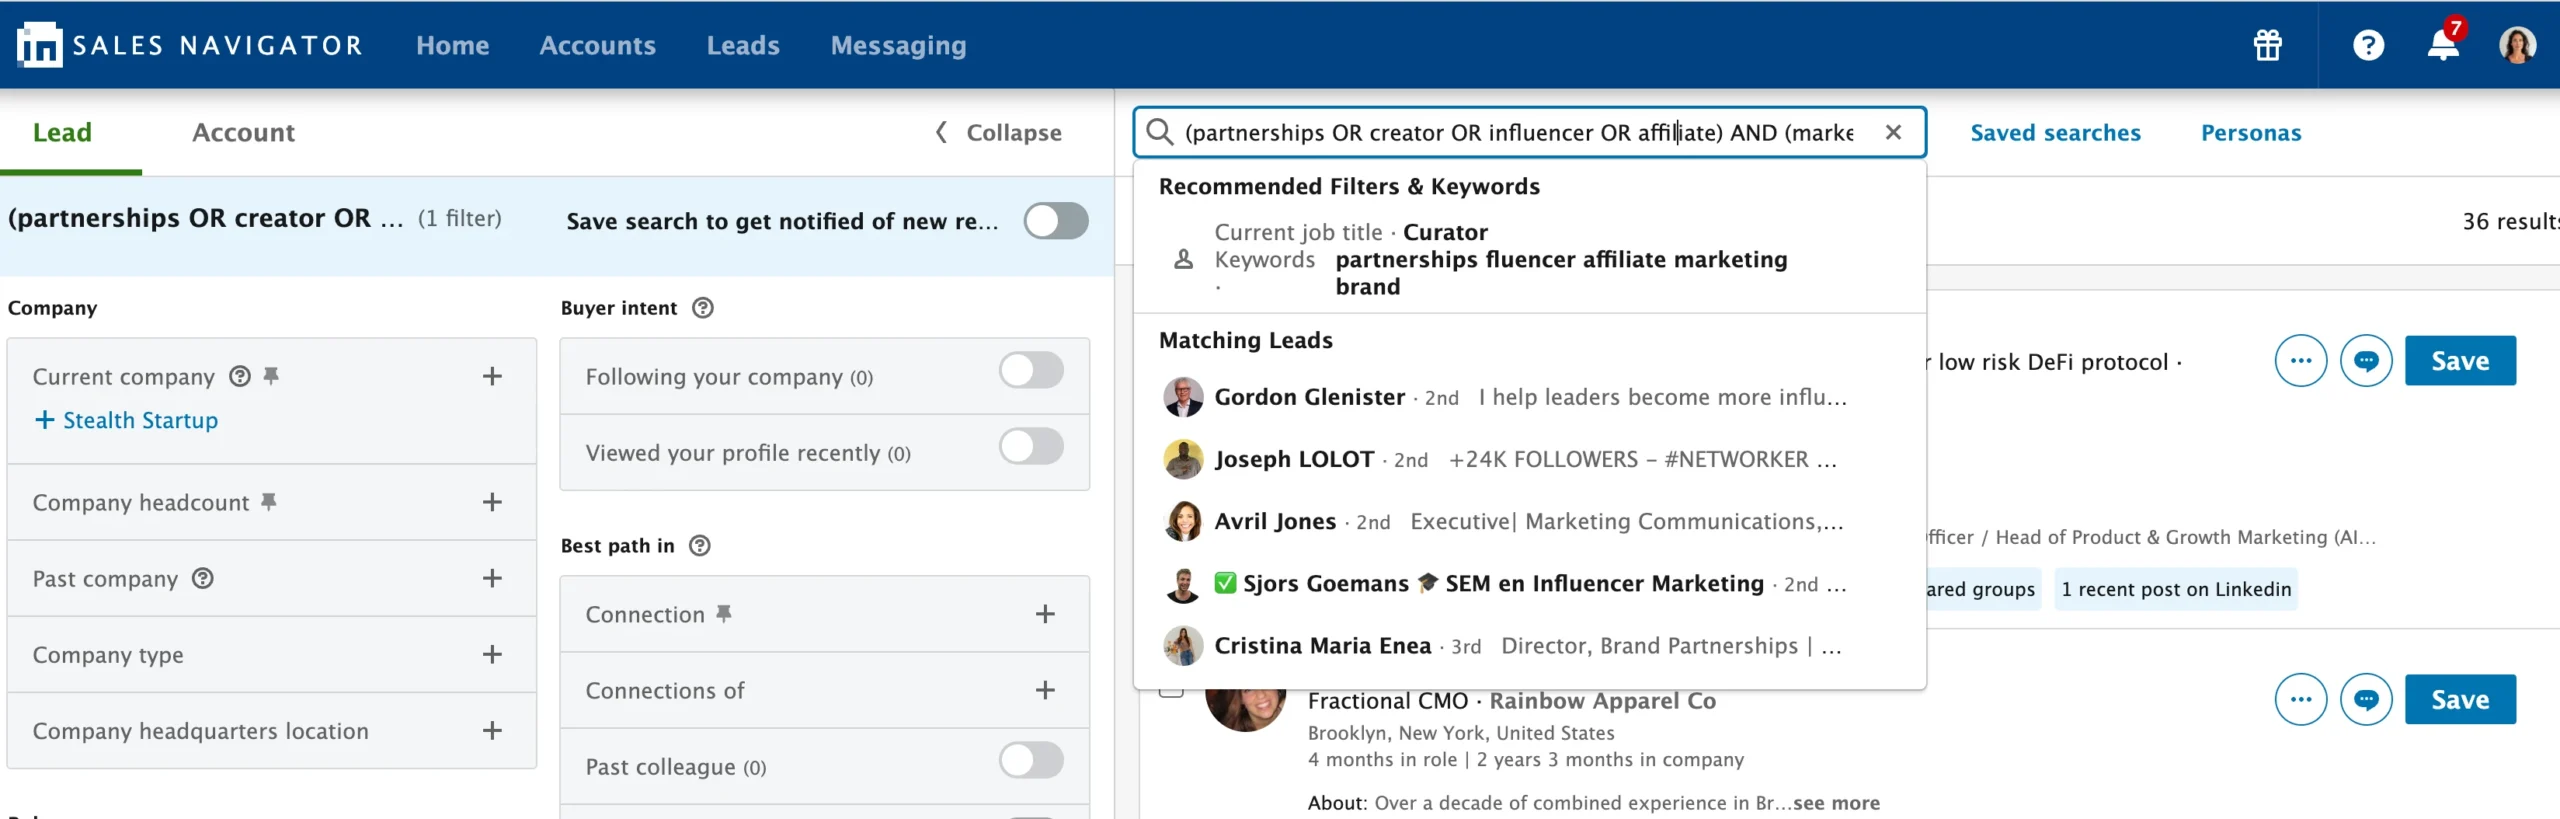Expand Company headquarters location filter
The image size is (2560, 819).
tap(492, 730)
